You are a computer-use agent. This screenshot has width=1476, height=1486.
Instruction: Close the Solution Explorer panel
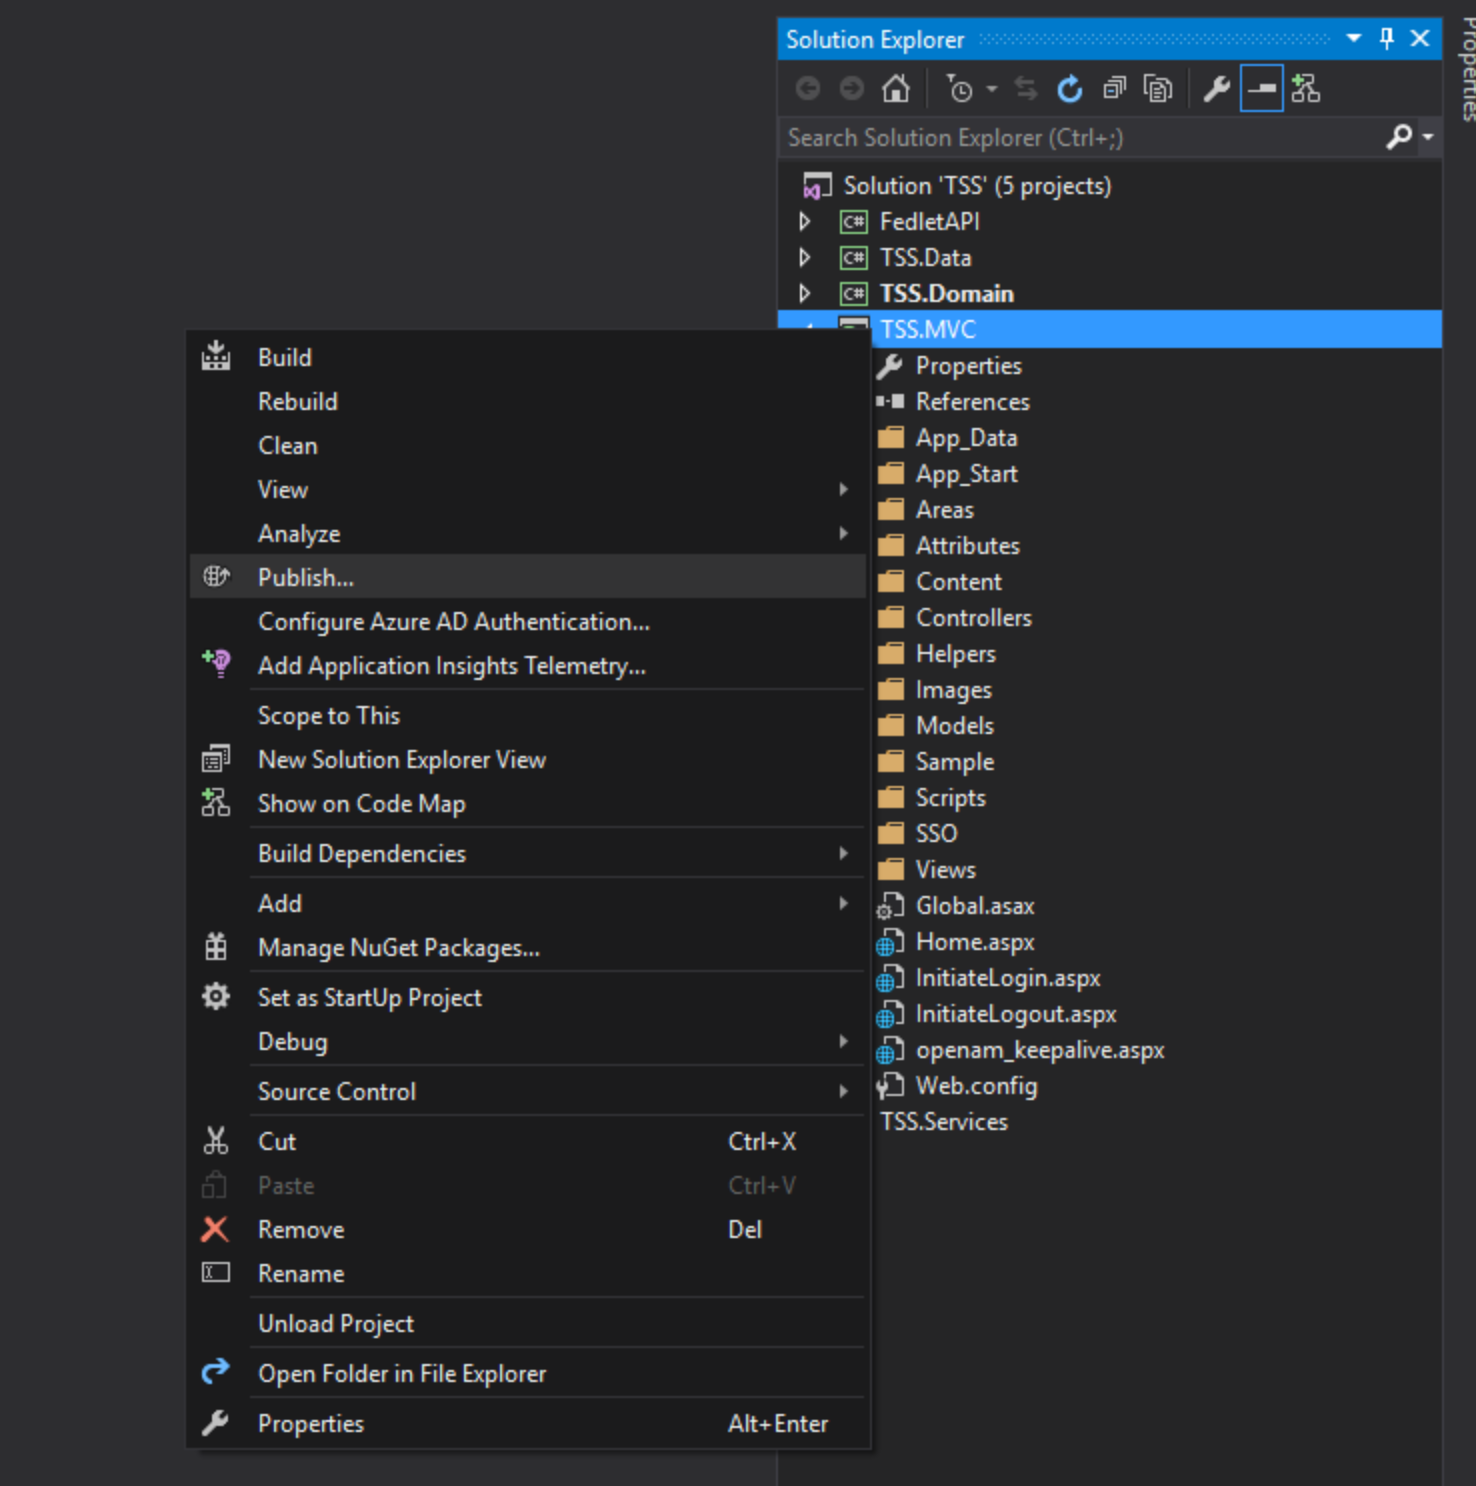pos(1420,38)
